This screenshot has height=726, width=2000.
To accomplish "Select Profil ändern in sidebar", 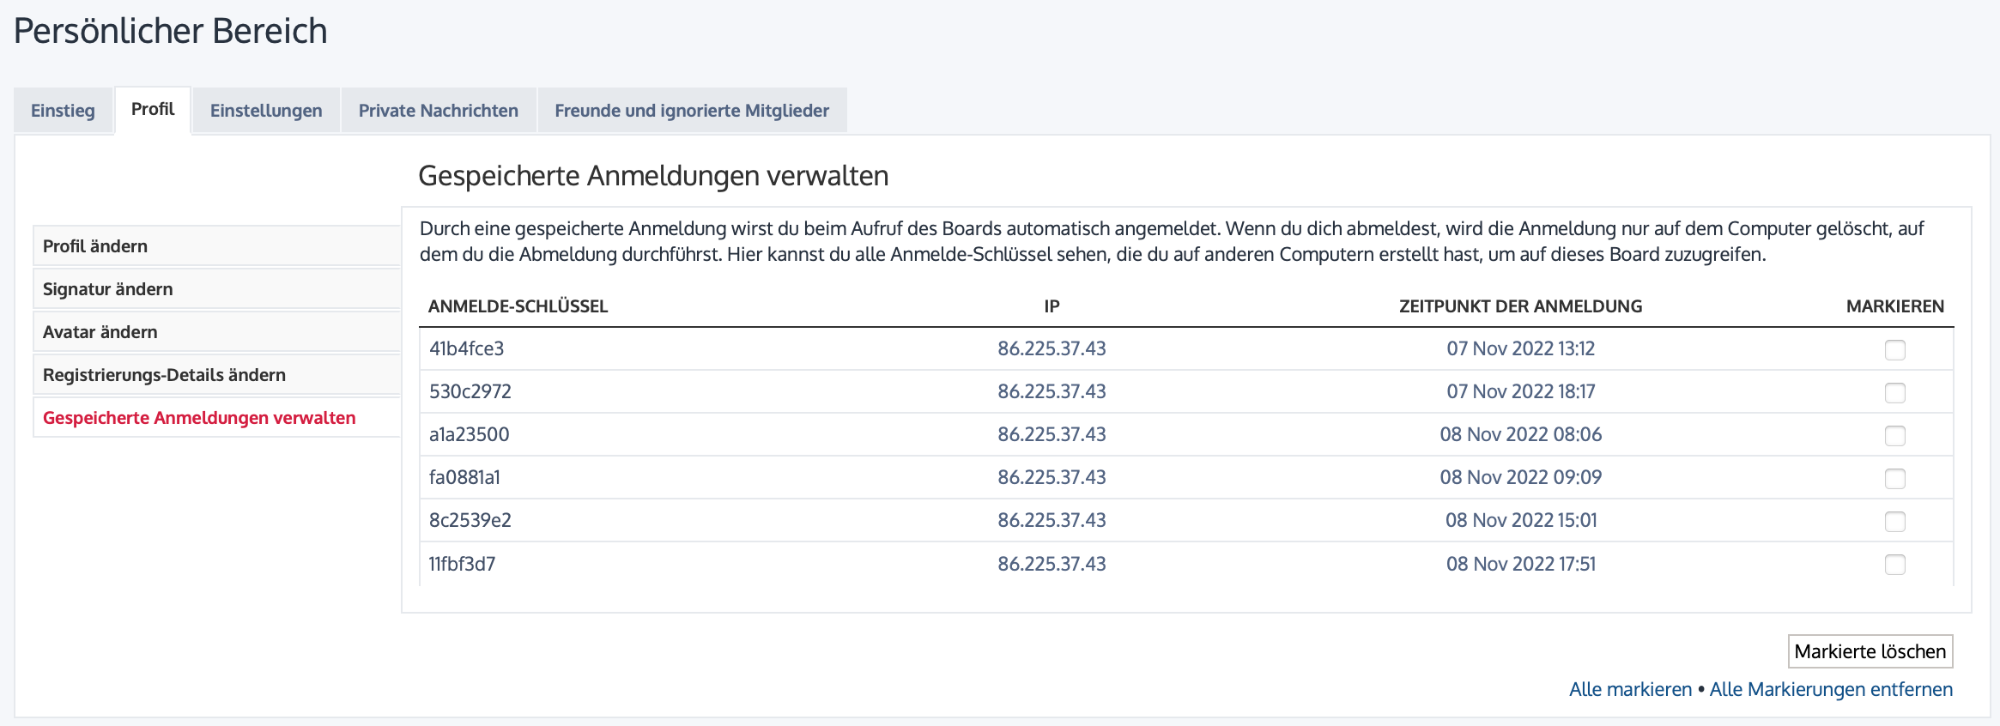I will click(95, 246).
